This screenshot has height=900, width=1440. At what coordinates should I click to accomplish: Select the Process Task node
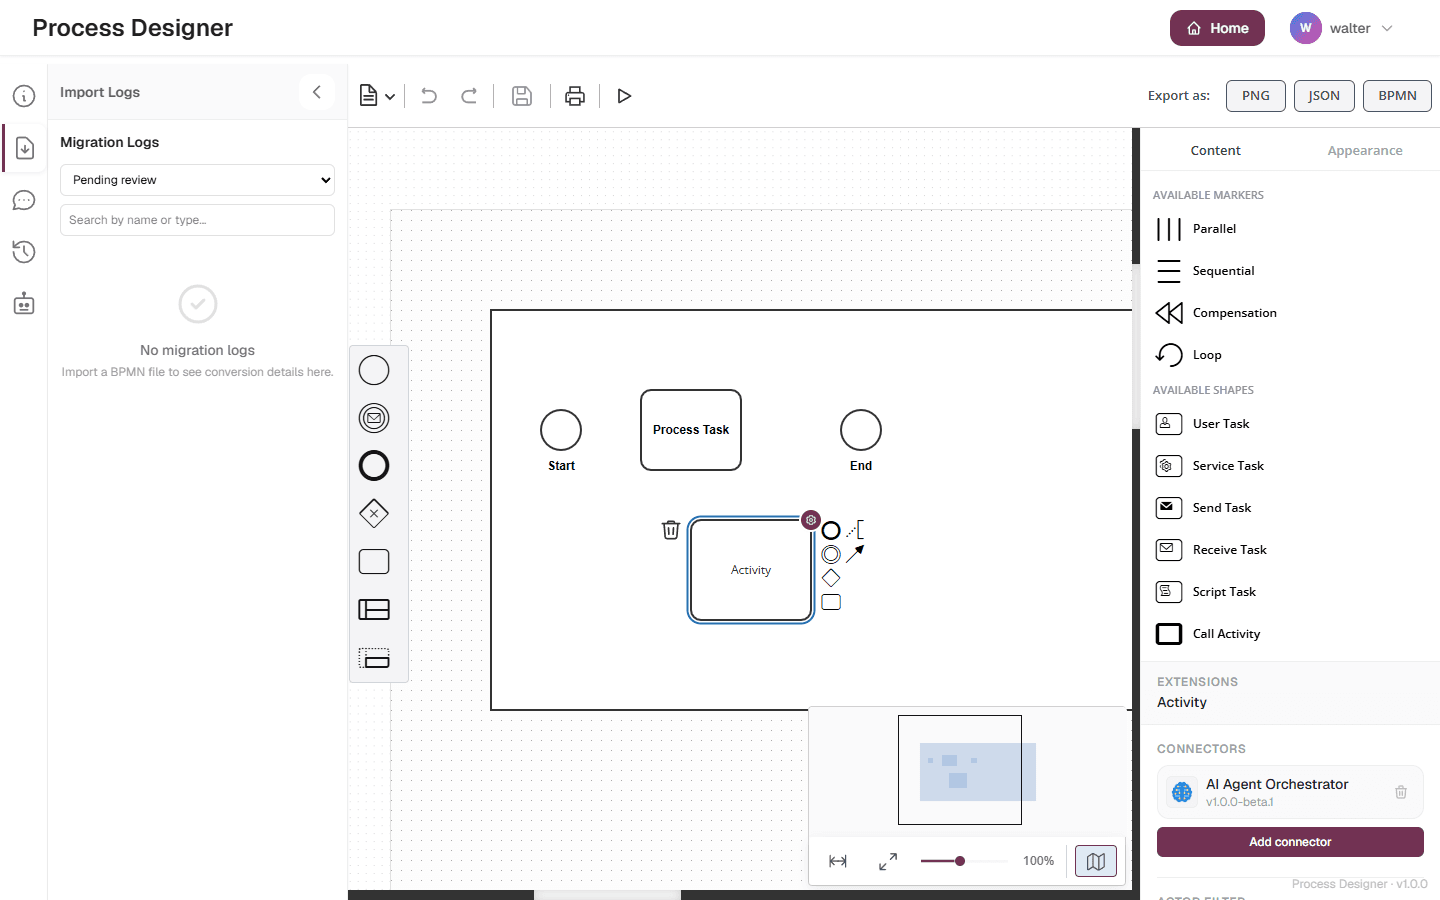coord(691,430)
